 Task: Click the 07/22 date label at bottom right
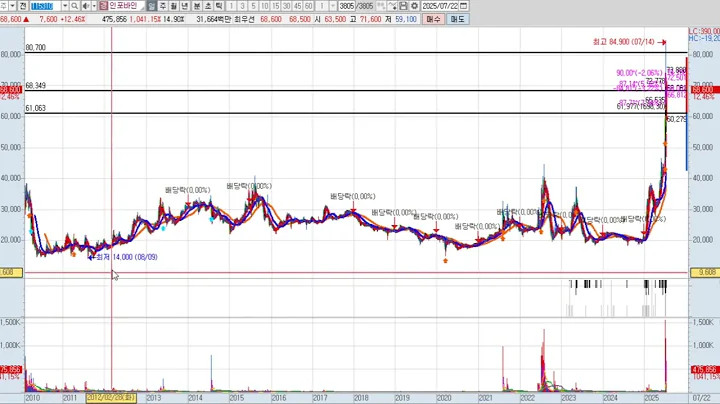pyautogui.click(x=701, y=398)
